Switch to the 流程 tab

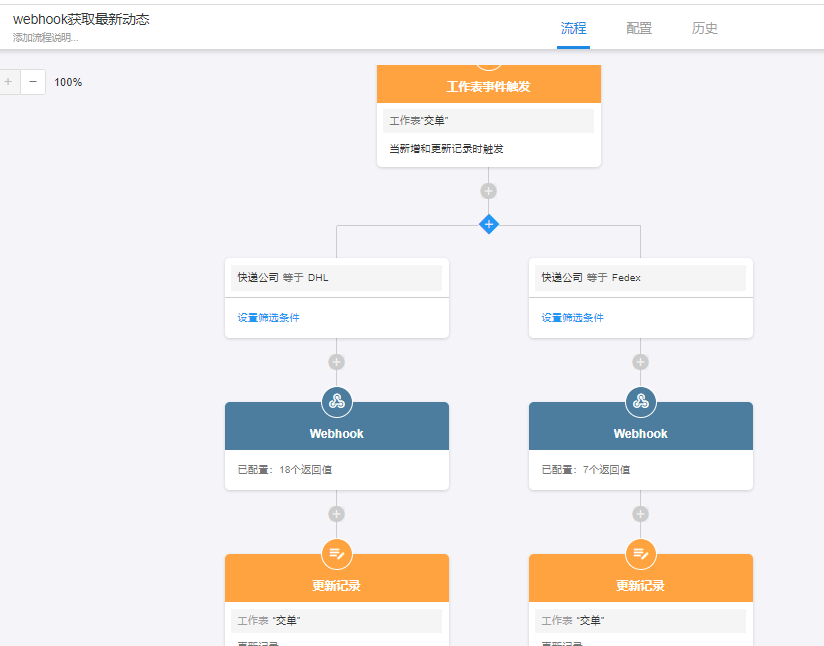(574, 28)
